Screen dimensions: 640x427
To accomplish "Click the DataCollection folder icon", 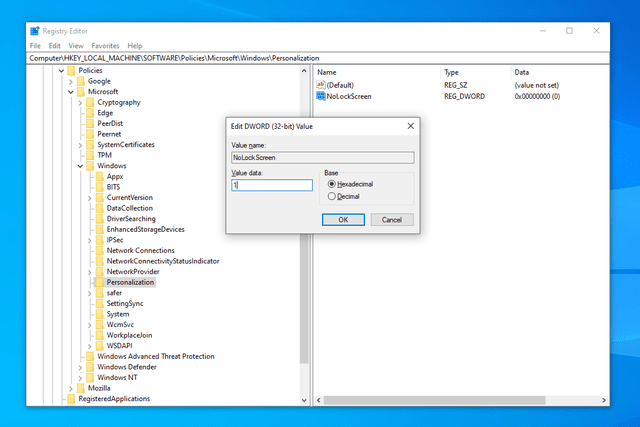I will (100, 209).
